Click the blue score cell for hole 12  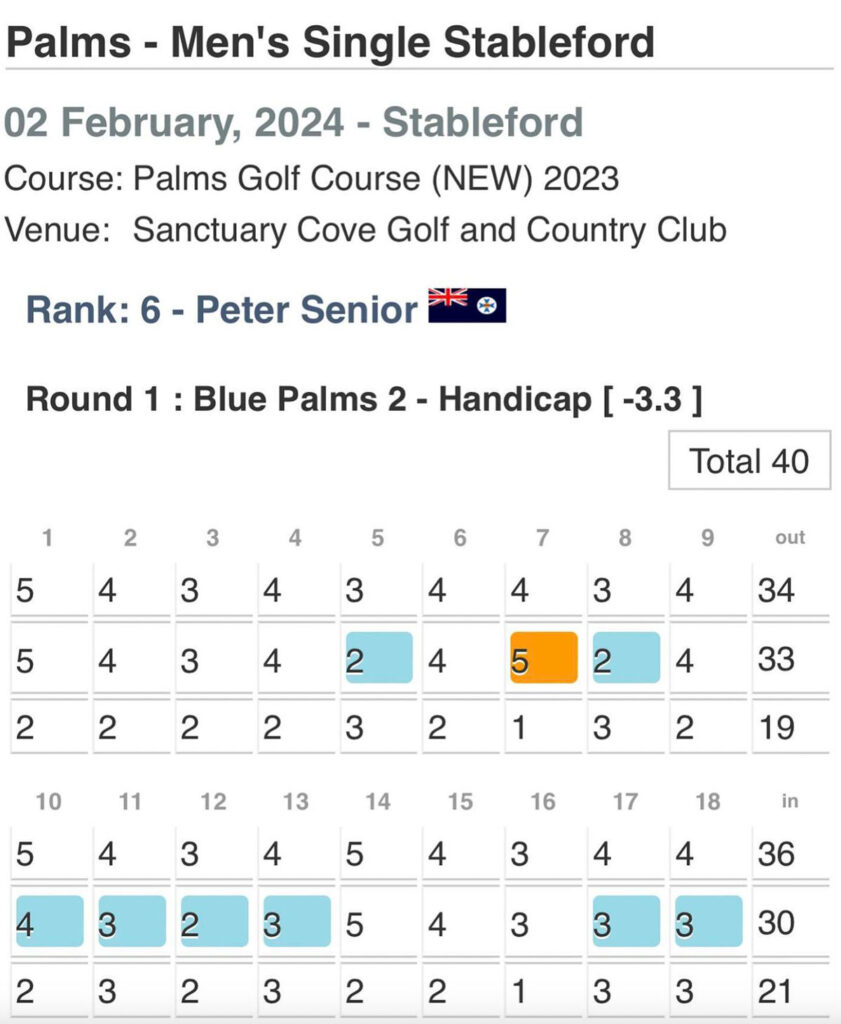214,921
